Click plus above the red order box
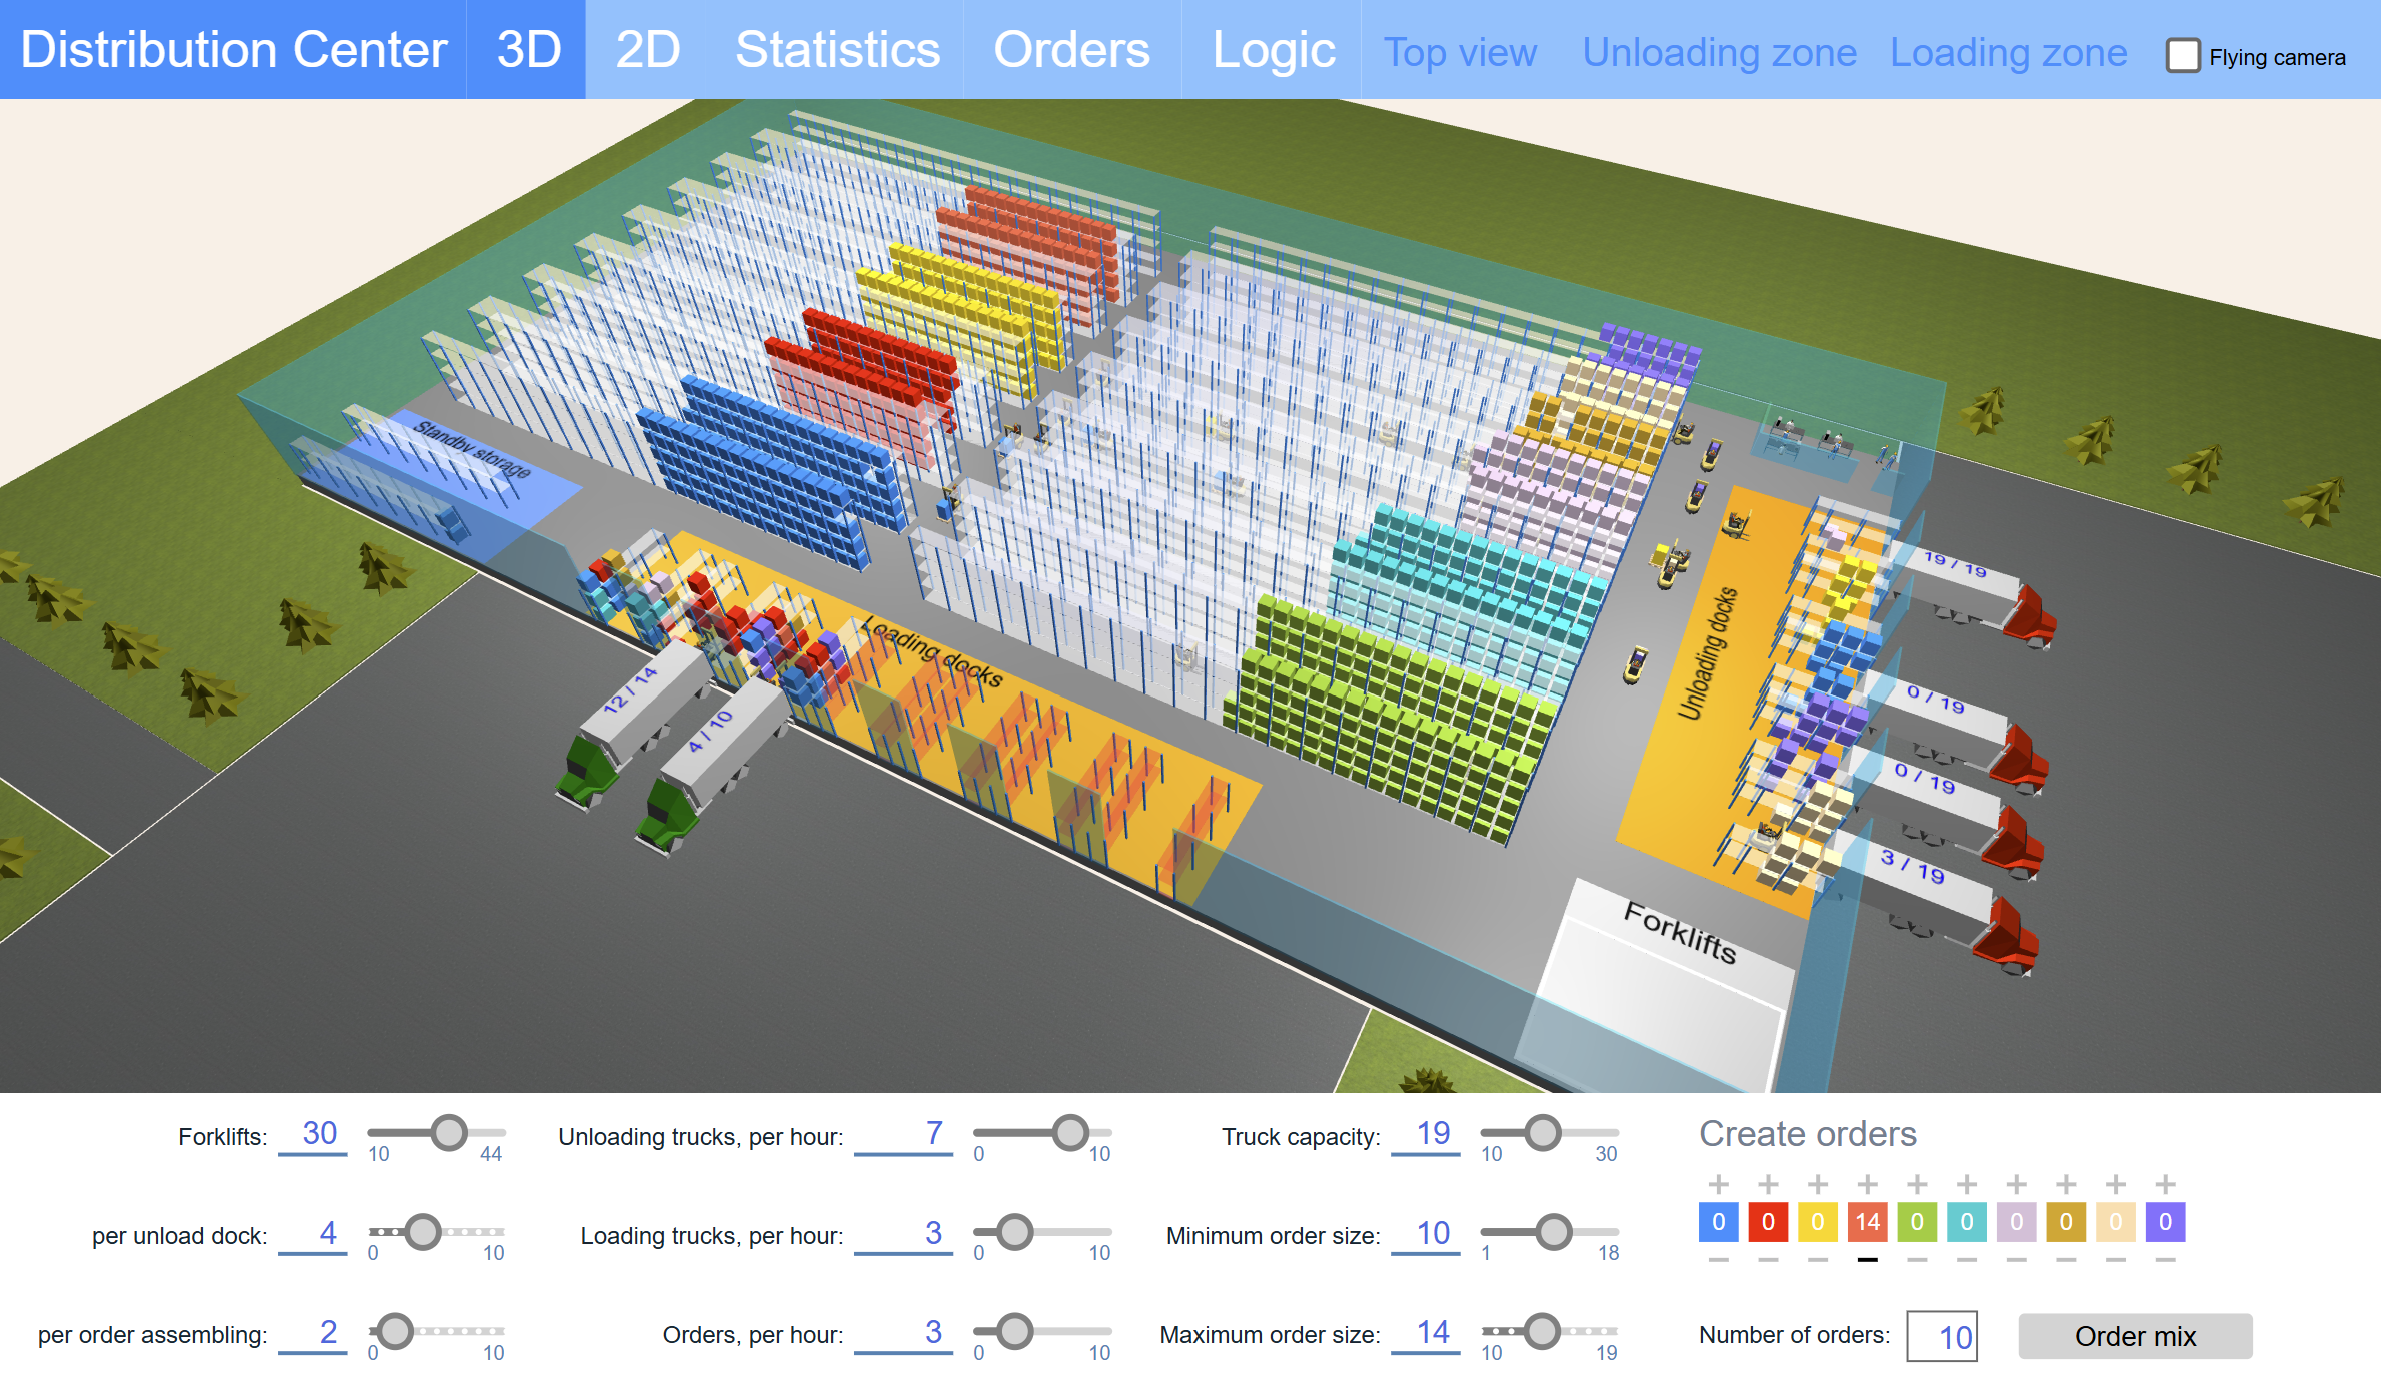Image resolution: width=2381 pixels, height=1388 pixels. (x=1768, y=1185)
